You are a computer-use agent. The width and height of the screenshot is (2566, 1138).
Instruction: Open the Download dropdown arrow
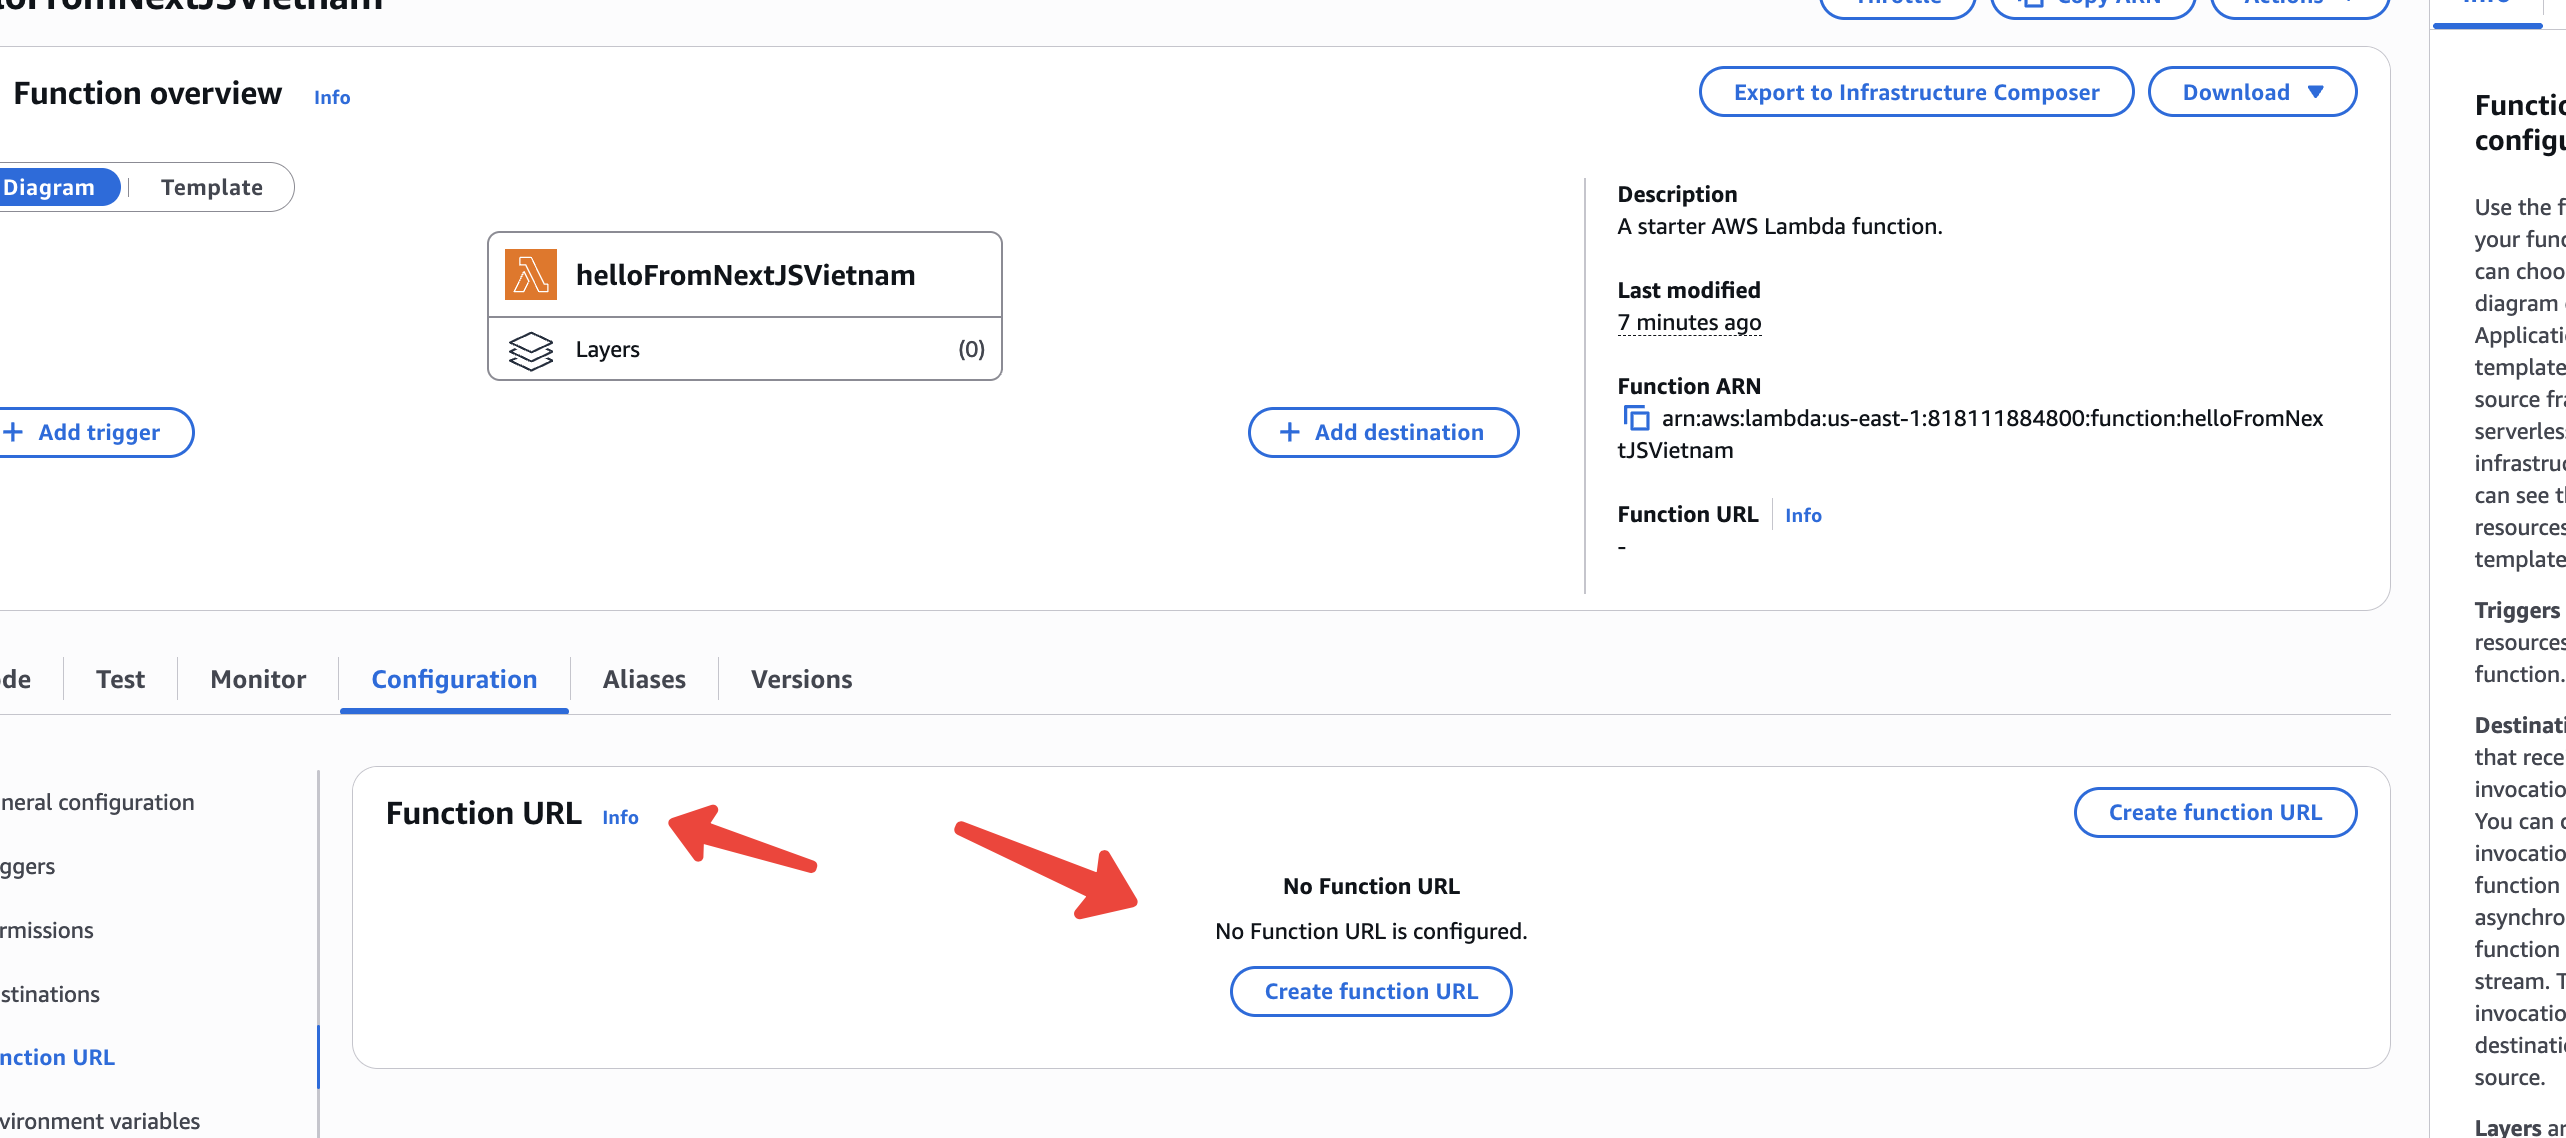(2315, 92)
